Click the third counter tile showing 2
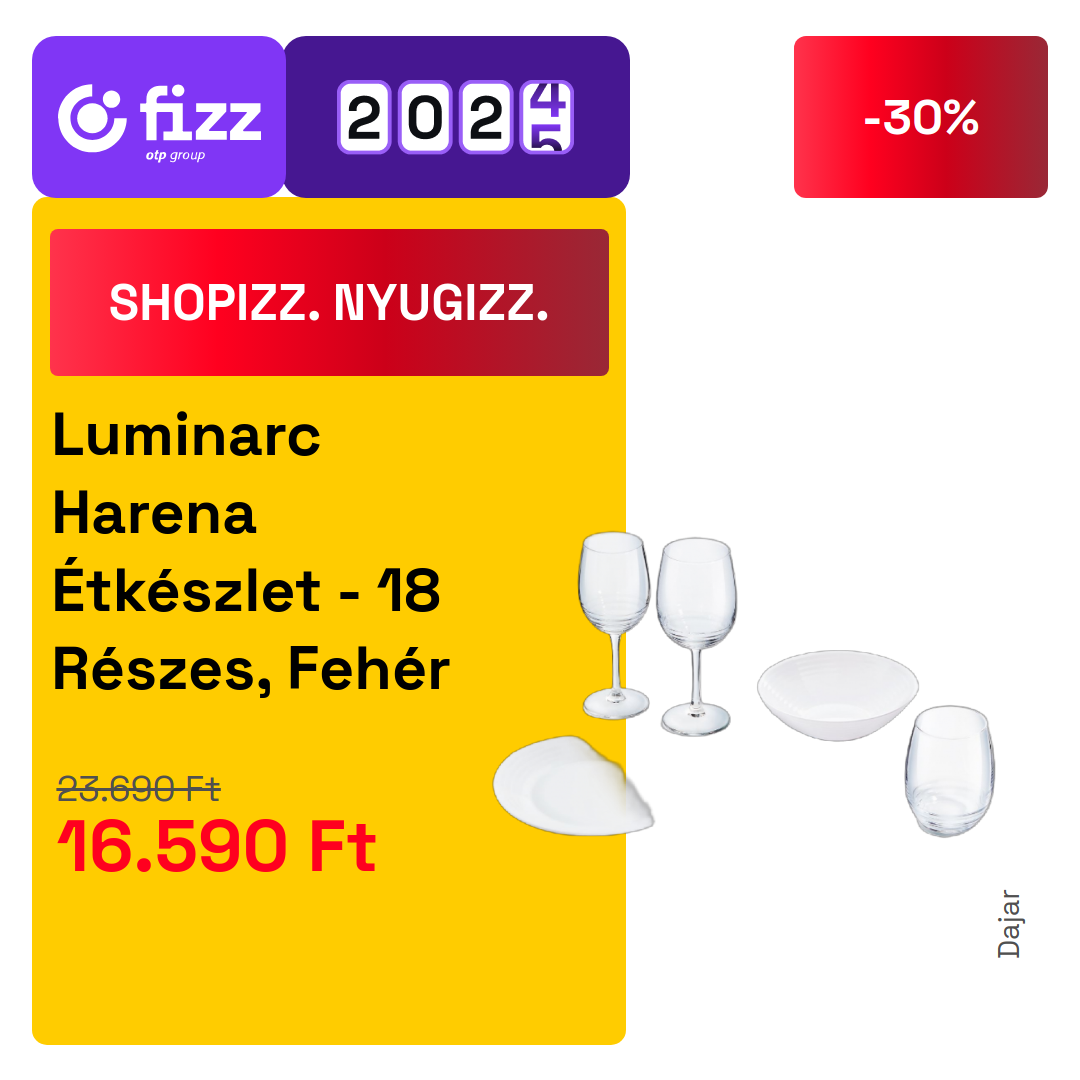The width and height of the screenshot is (1080, 1080). coord(486,117)
